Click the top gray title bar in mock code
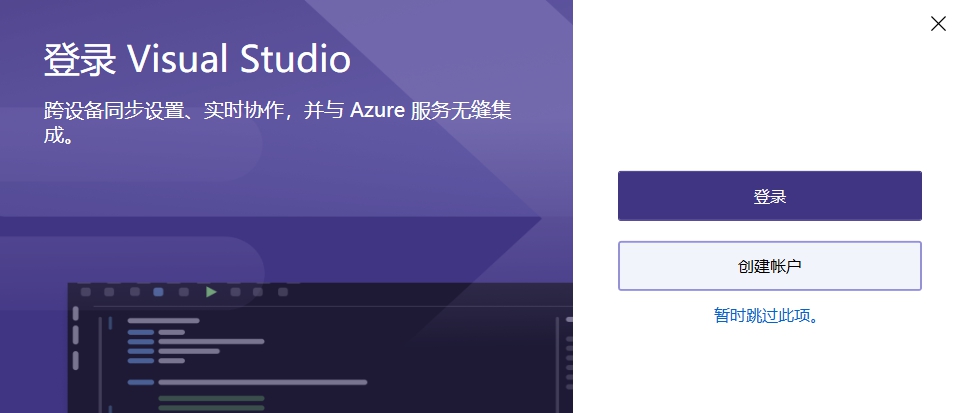The height and width of the screenshot is (413, 961). point(163,320)
